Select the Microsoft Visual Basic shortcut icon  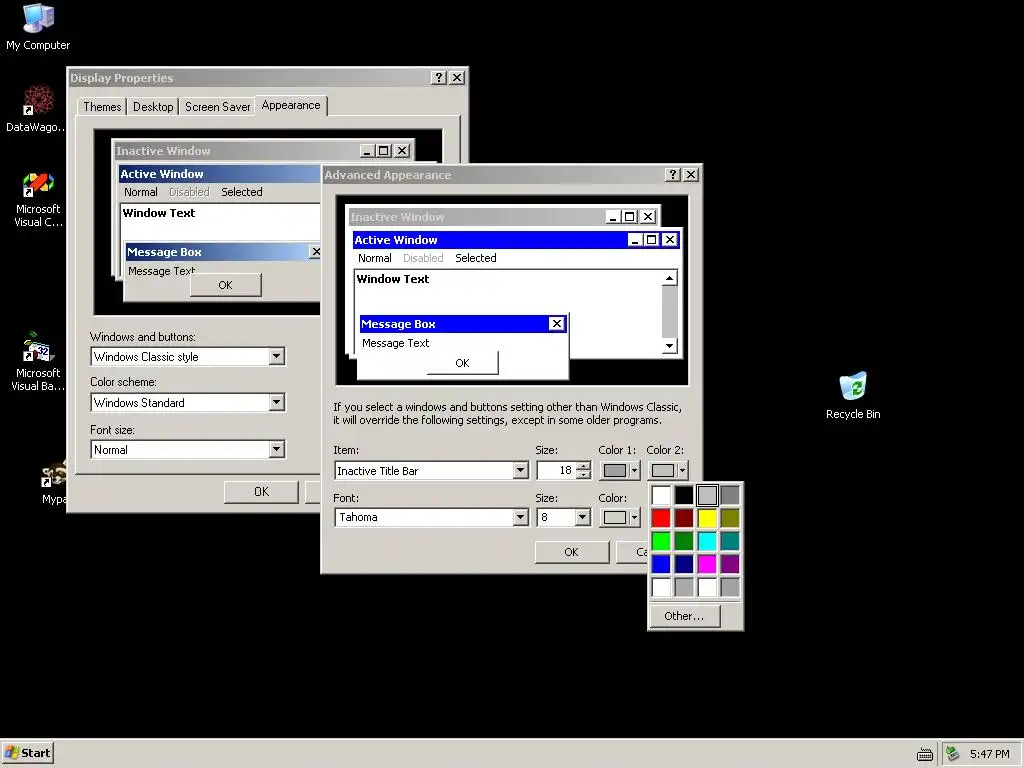click(38, 362)
